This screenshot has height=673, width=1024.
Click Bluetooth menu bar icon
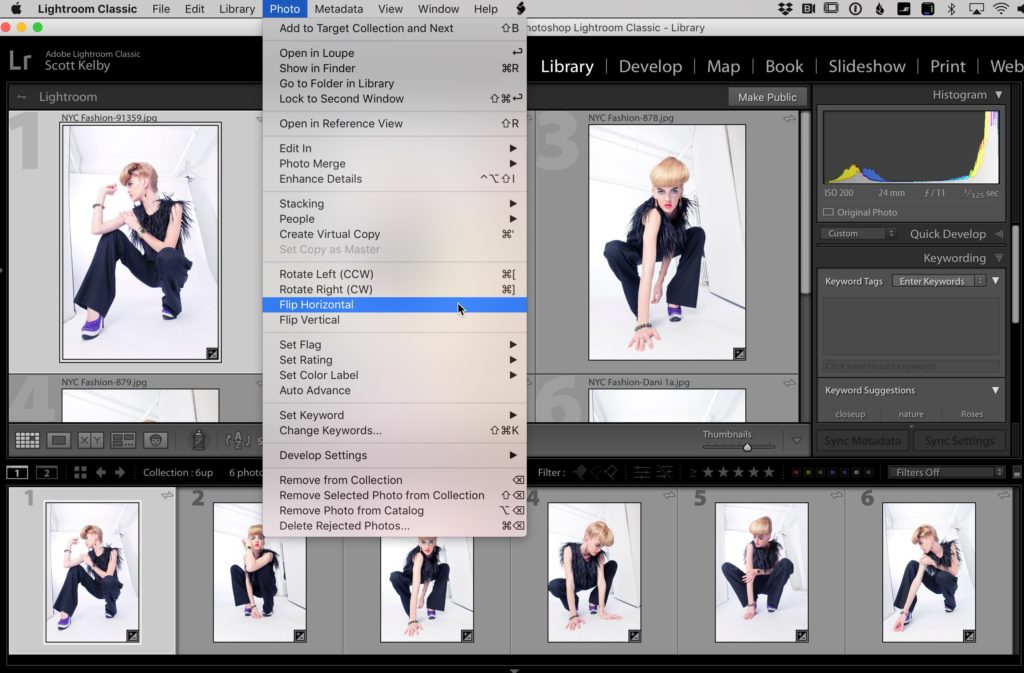(x=952, y=8)
